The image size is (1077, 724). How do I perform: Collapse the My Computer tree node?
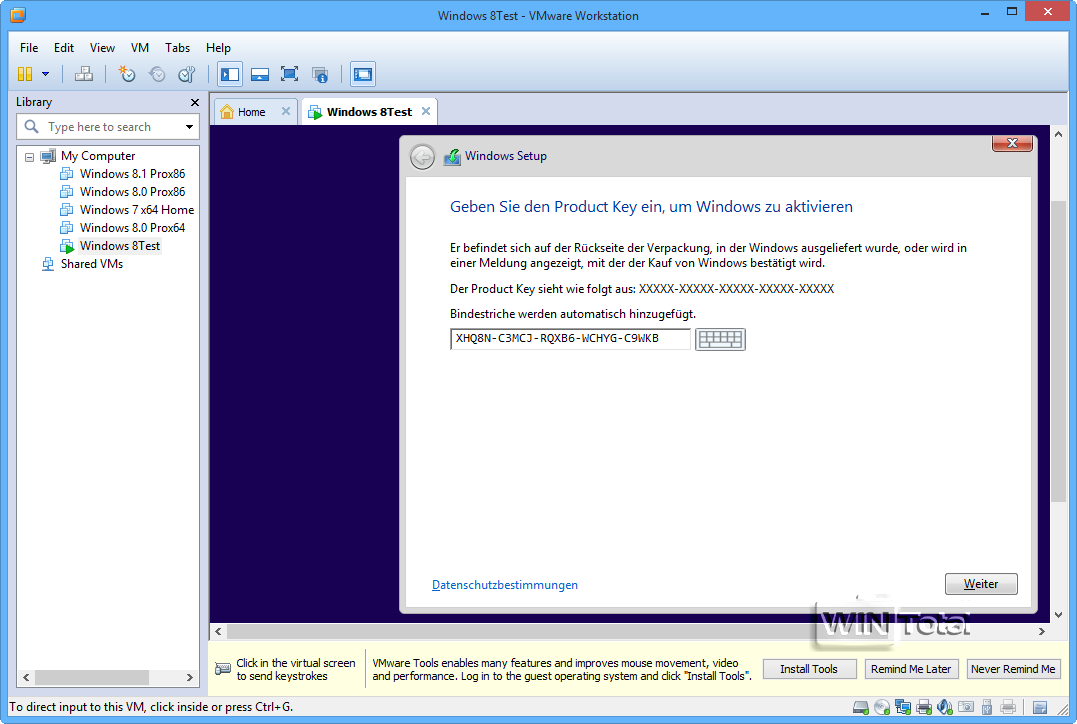tap(30, 157)
